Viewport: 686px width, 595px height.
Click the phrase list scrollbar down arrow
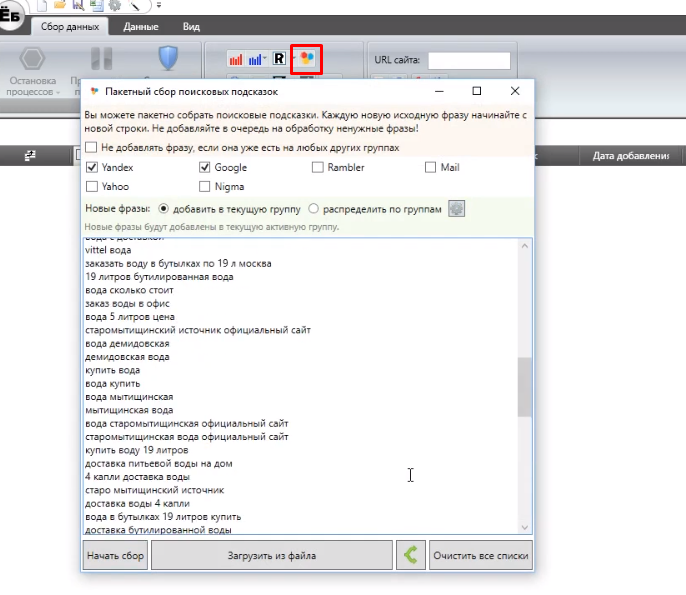[525, 527]
